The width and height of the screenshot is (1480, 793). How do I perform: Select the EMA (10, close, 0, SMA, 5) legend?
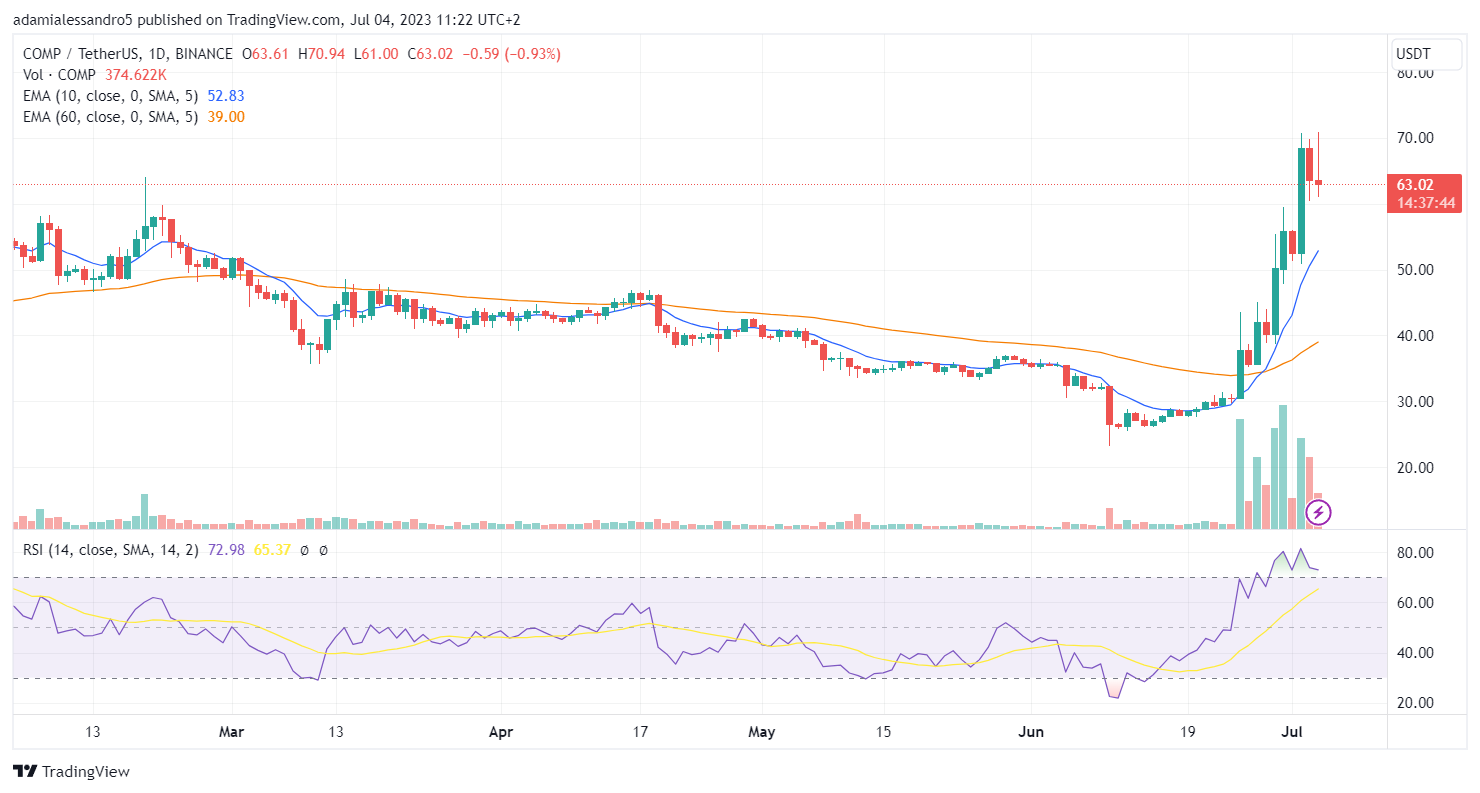tap(110, 96)
